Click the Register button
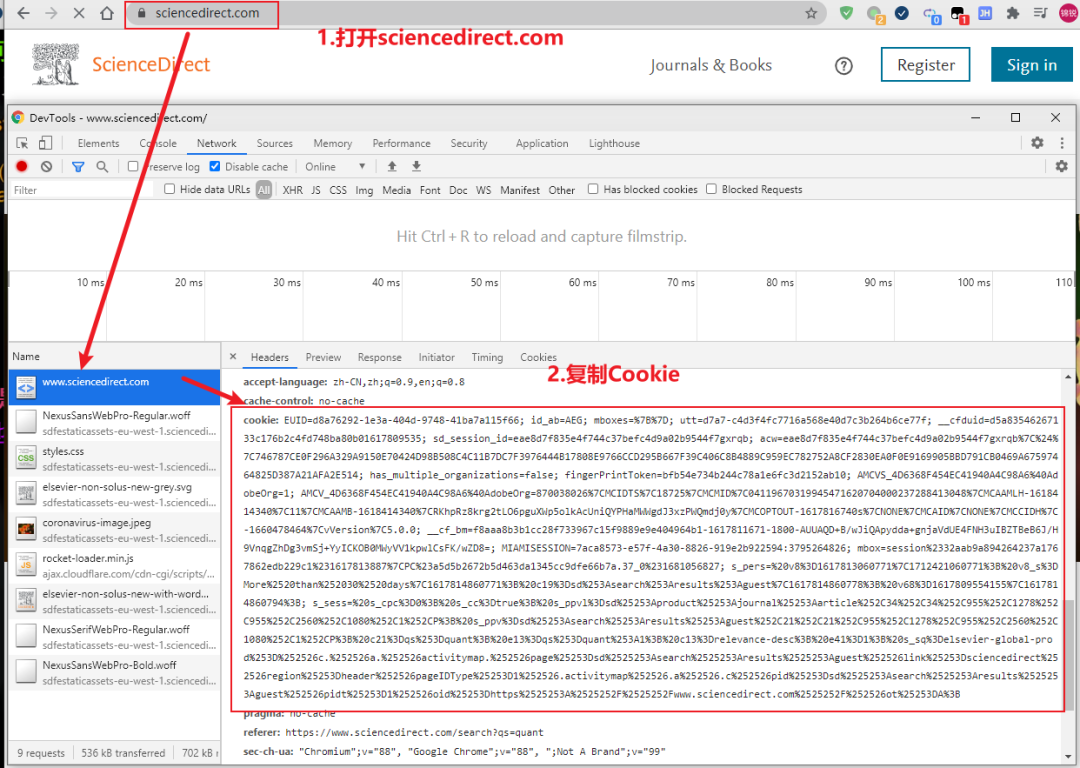This screenshot has height=768, width=1080. [x=926, y=65]
